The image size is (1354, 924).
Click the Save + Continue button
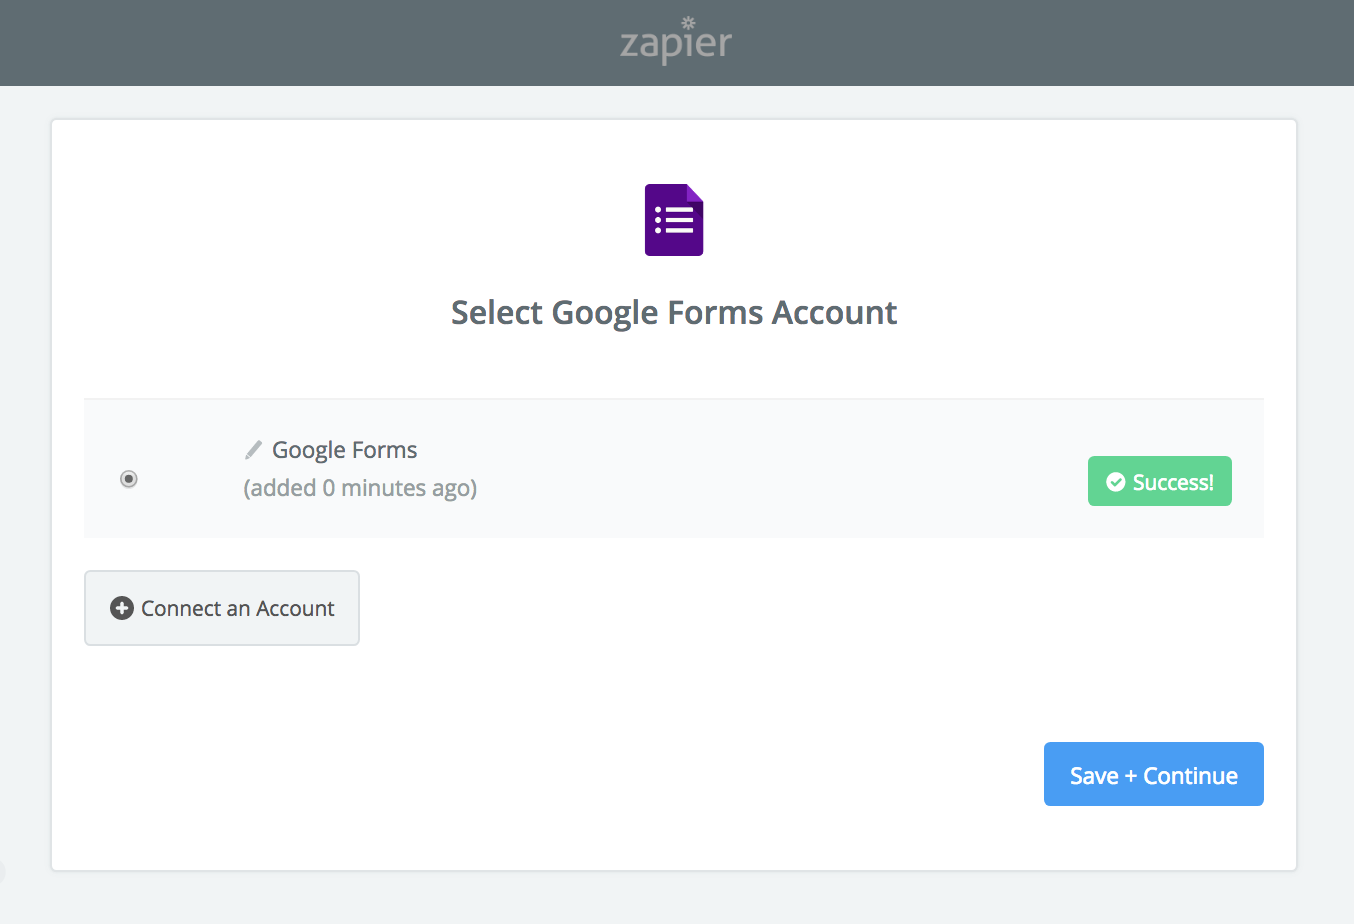1154,774
